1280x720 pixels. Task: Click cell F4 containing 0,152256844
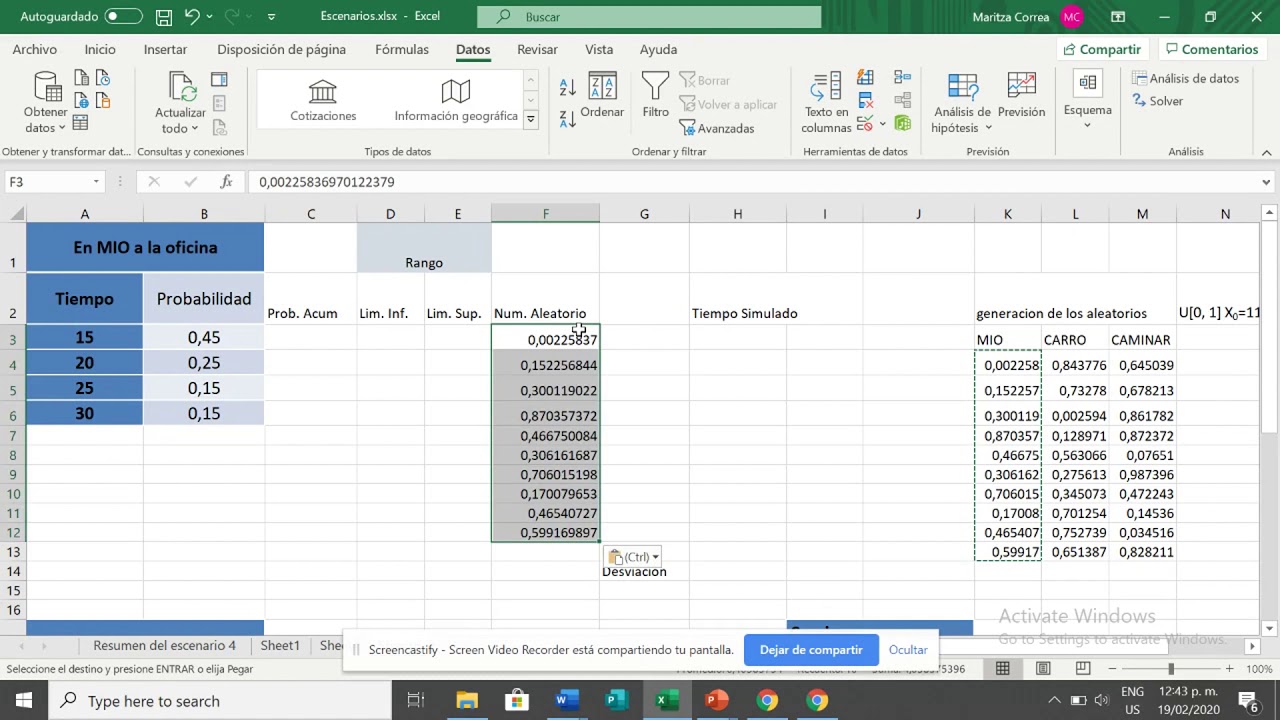tap(545, 365)
